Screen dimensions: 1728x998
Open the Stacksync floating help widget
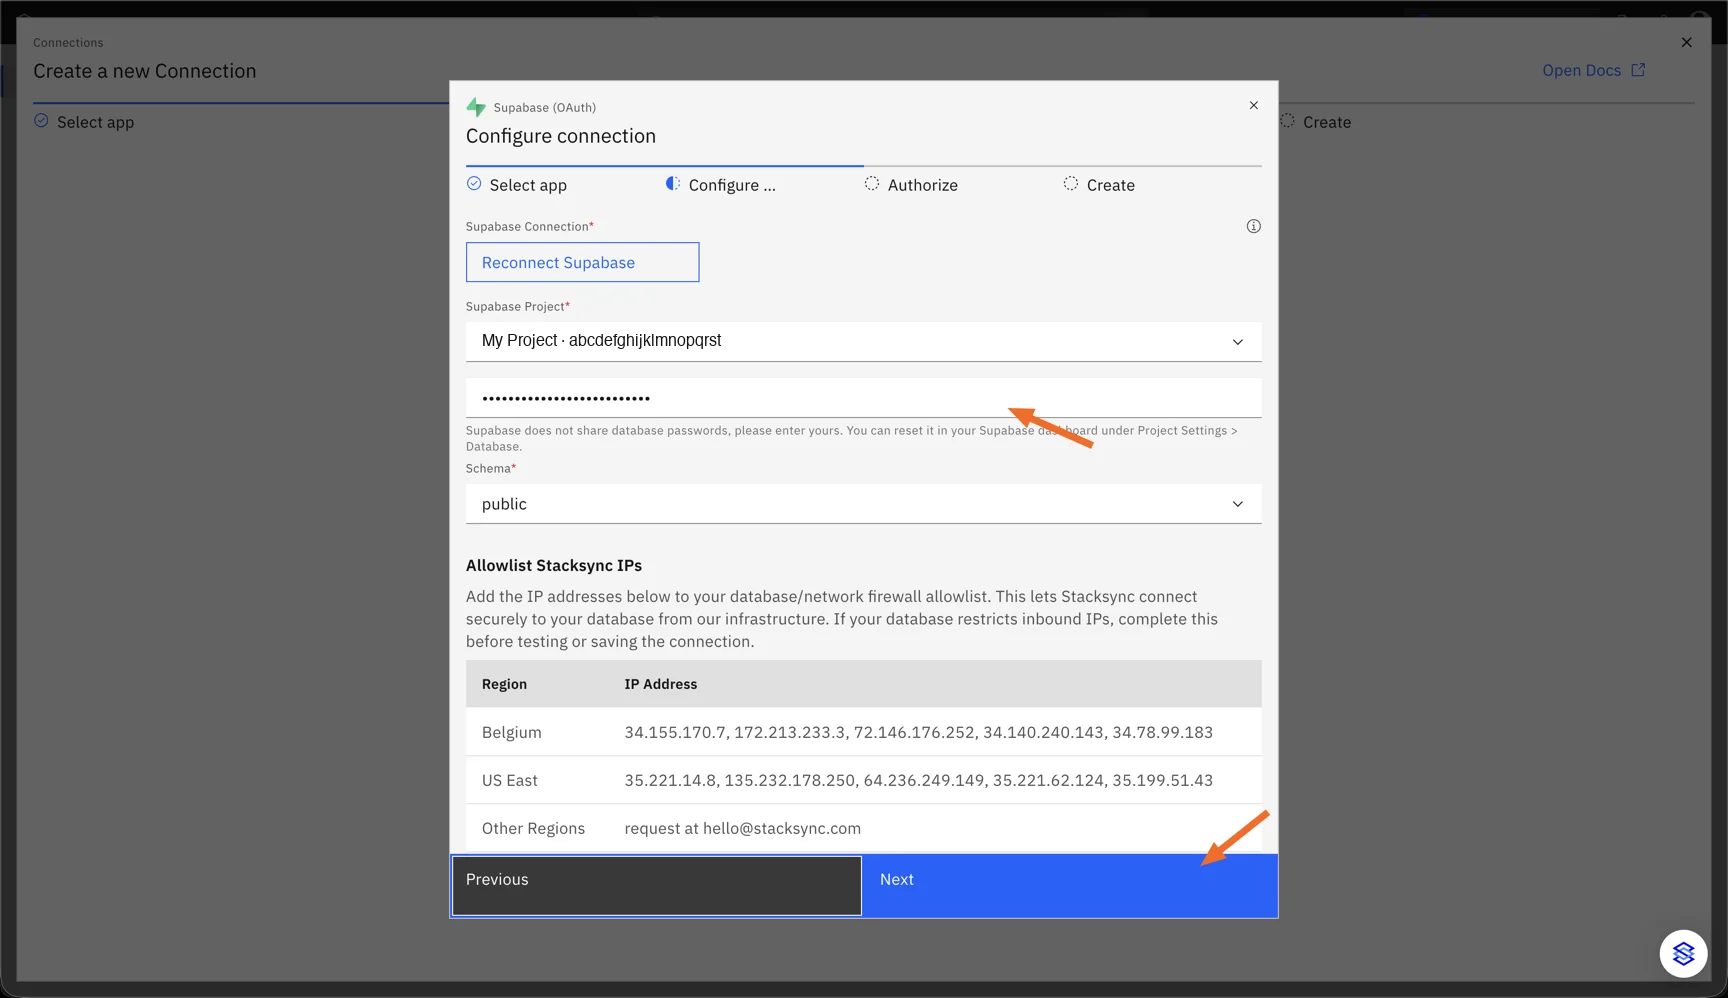point(1683,954)
